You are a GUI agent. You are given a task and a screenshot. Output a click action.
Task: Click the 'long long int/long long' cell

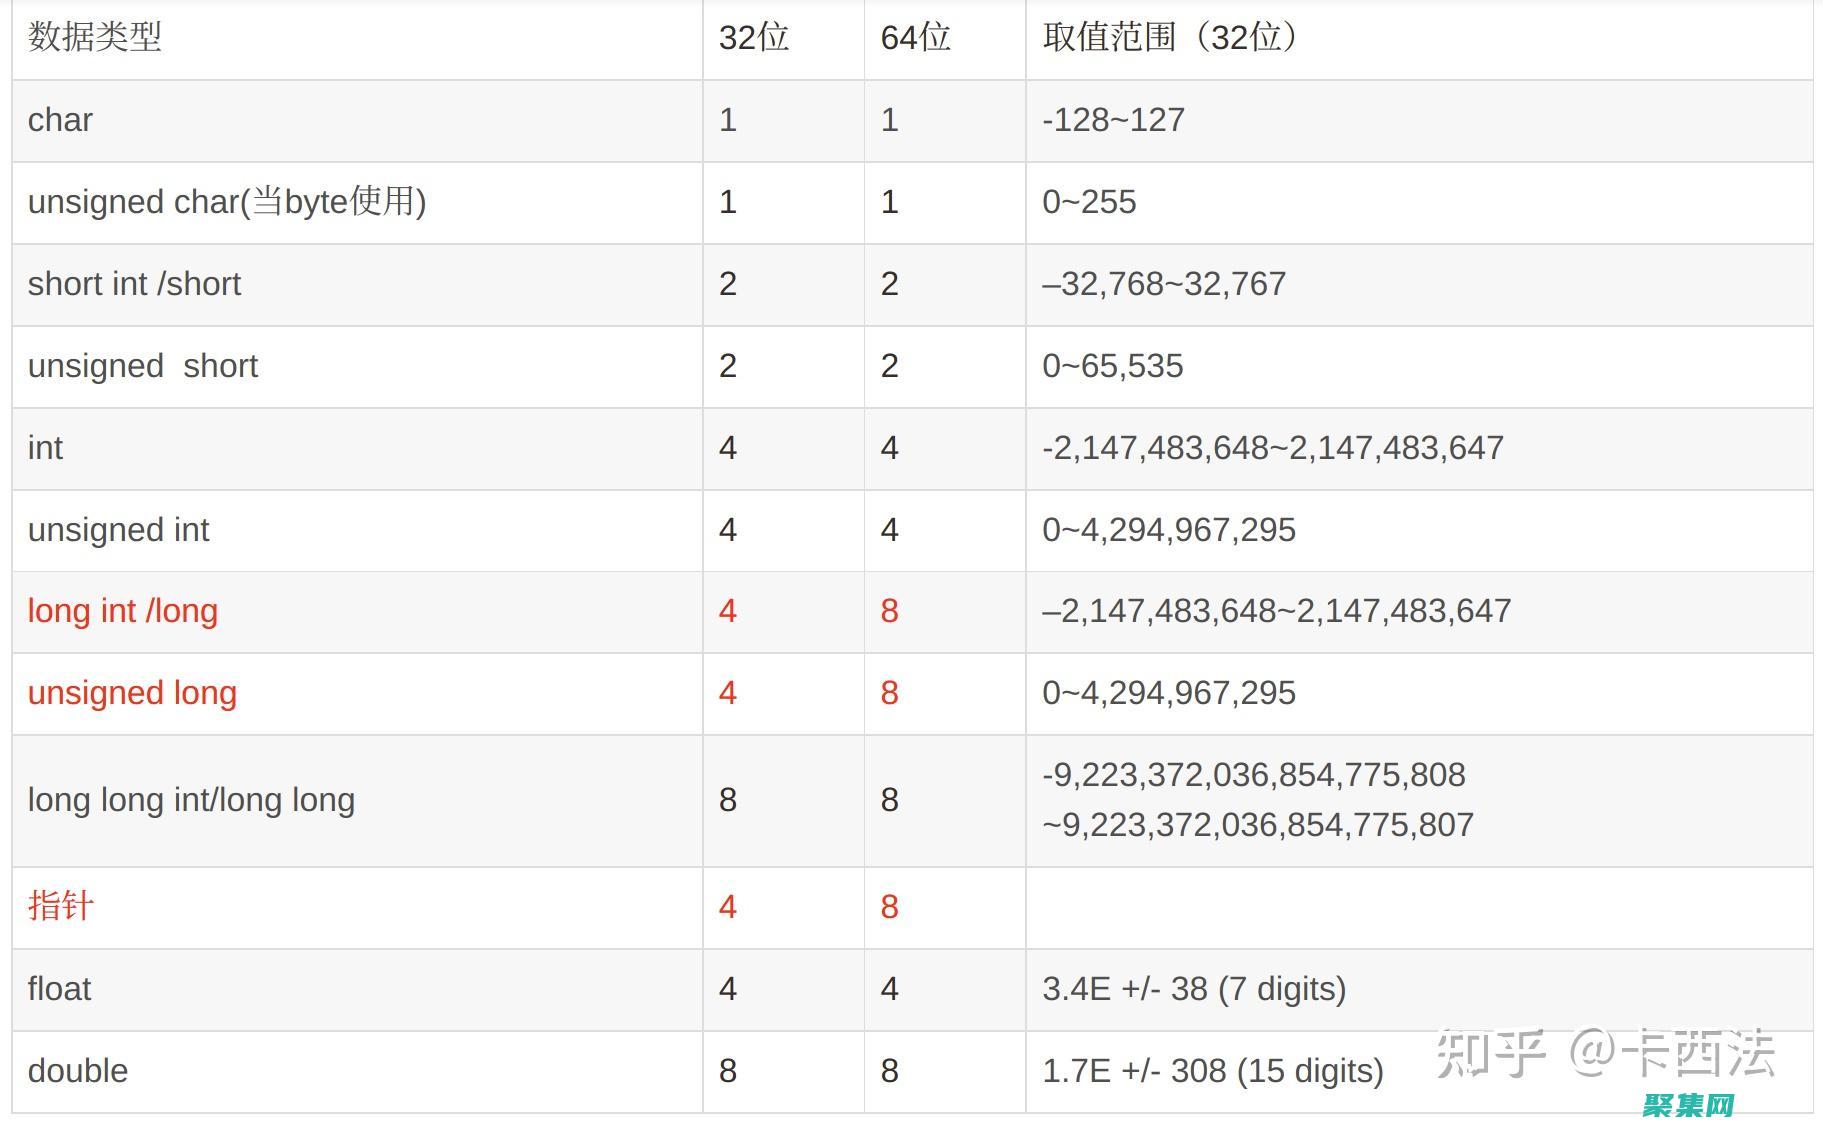pyautogui.click(x=191, y=800)
